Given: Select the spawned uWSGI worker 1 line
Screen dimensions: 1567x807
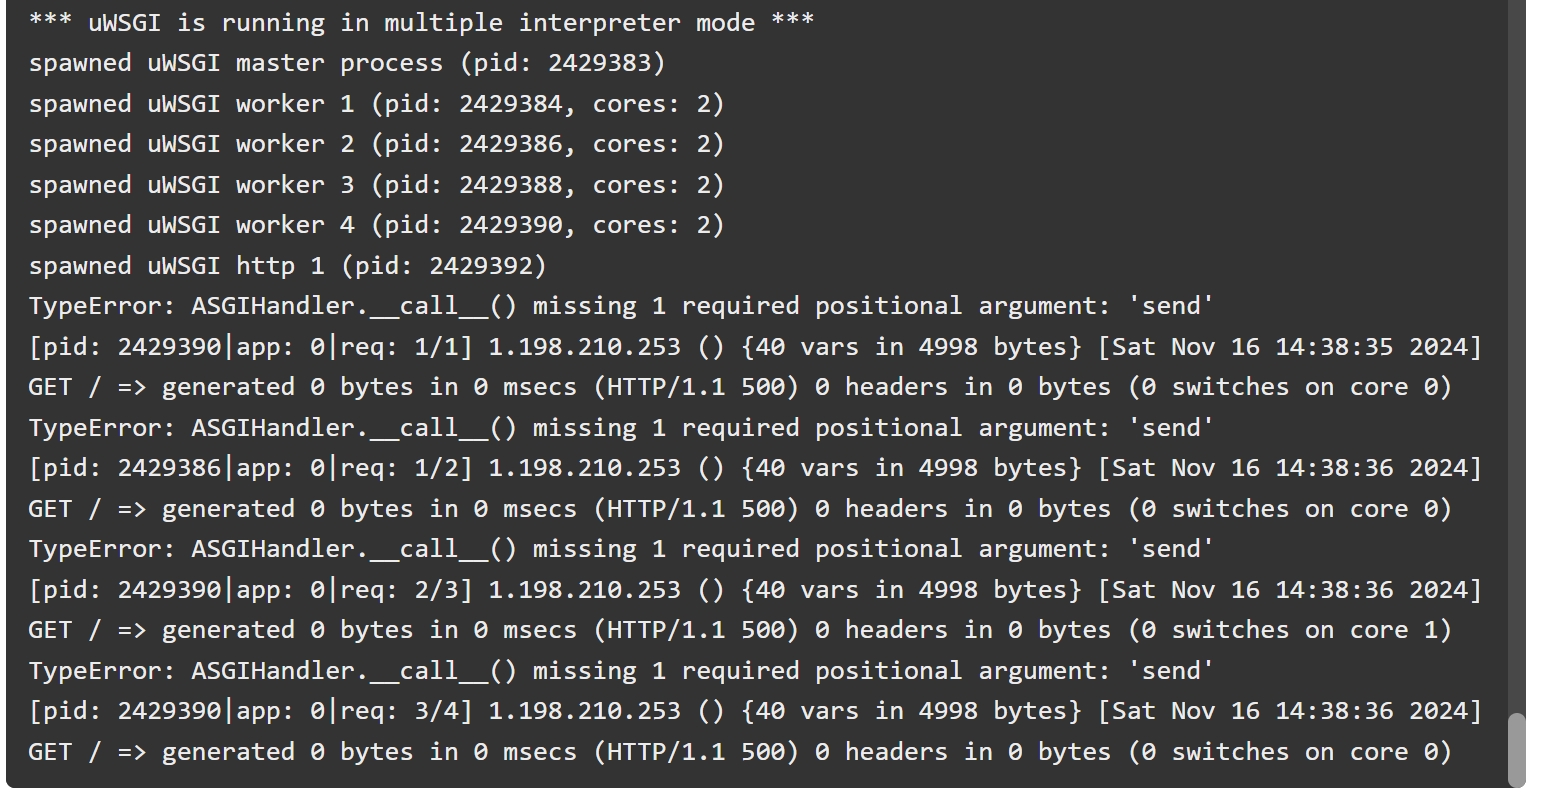Looking at the screenshot, I should (x=376, y=104).
